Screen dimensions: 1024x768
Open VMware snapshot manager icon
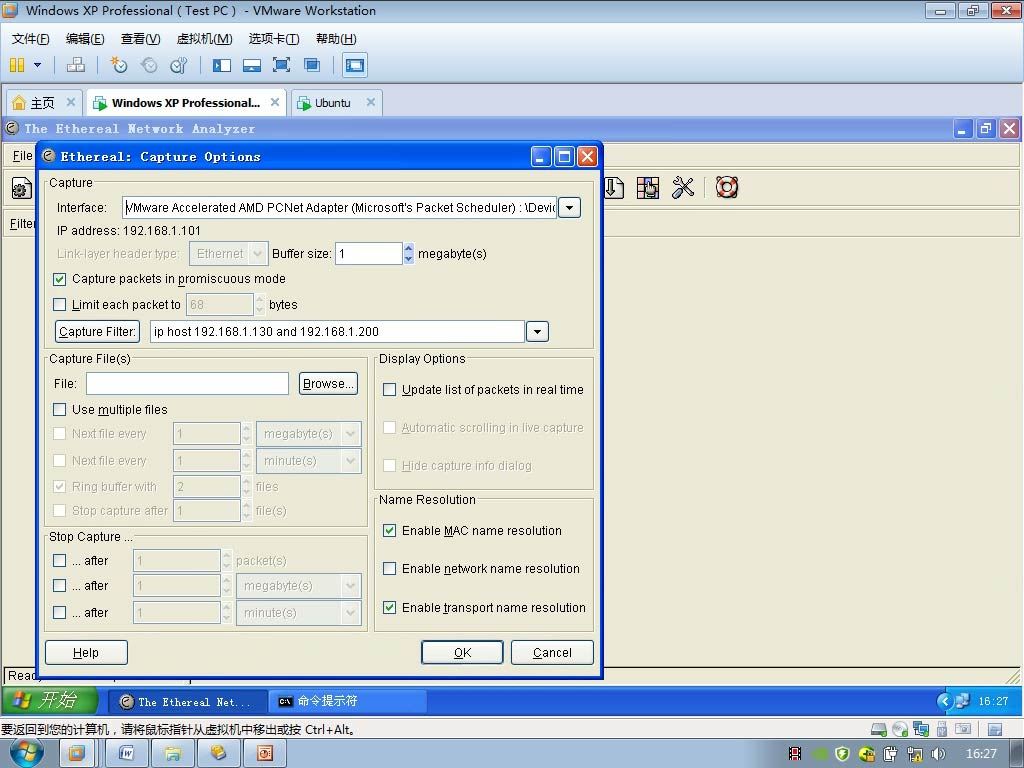178,65
